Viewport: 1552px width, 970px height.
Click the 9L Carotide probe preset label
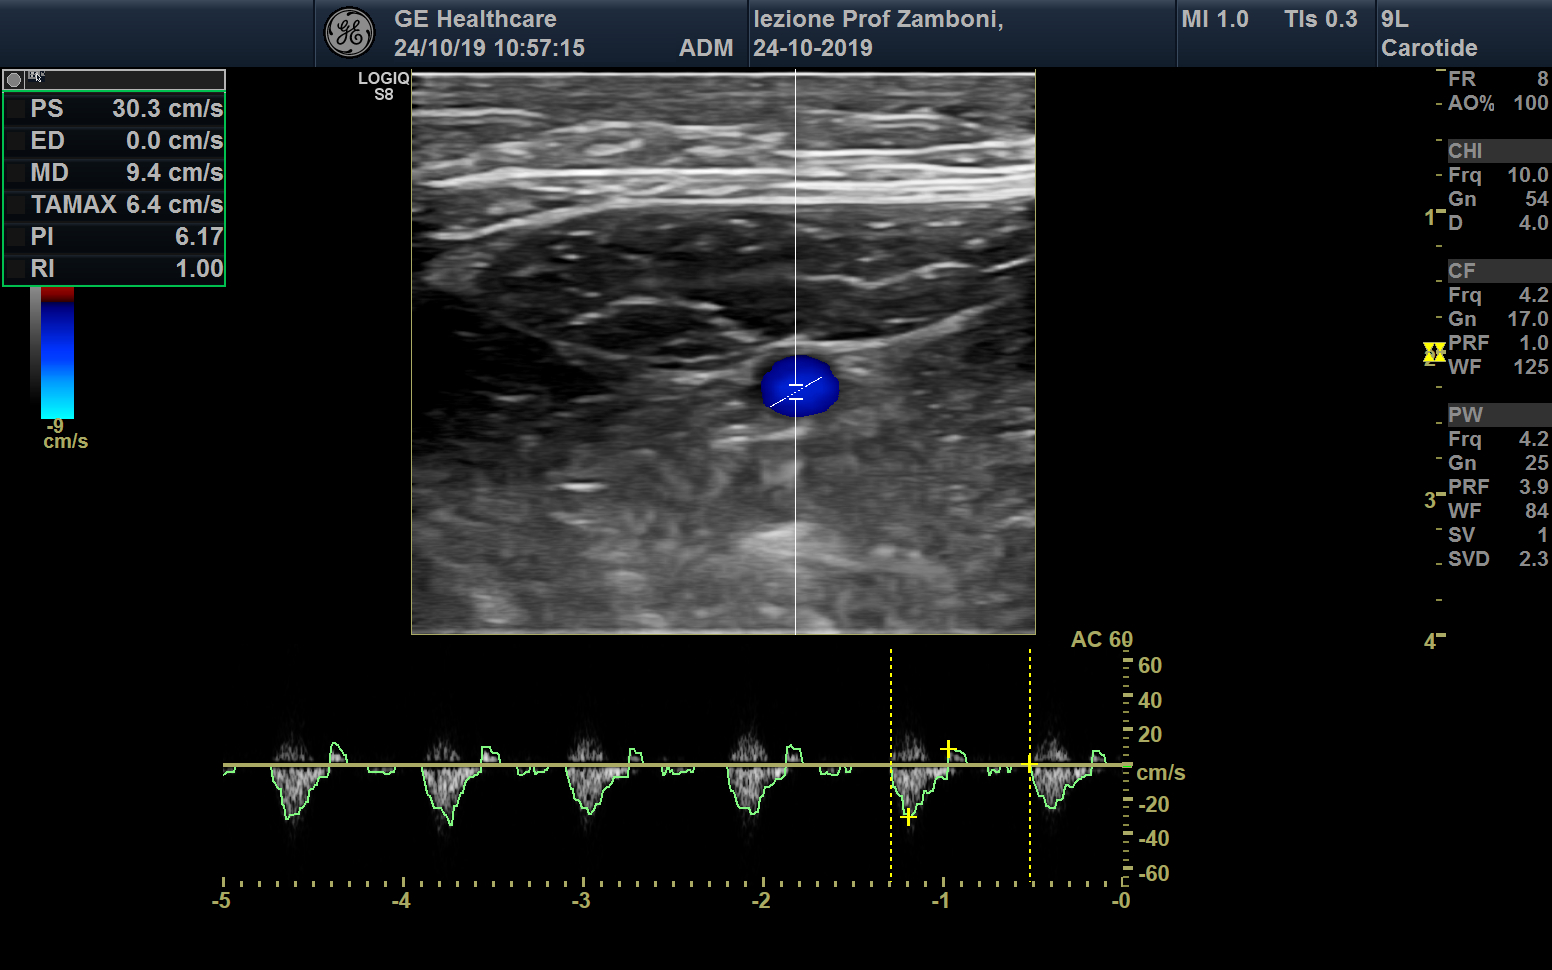pyautogui.click(x=1428, y=34)
